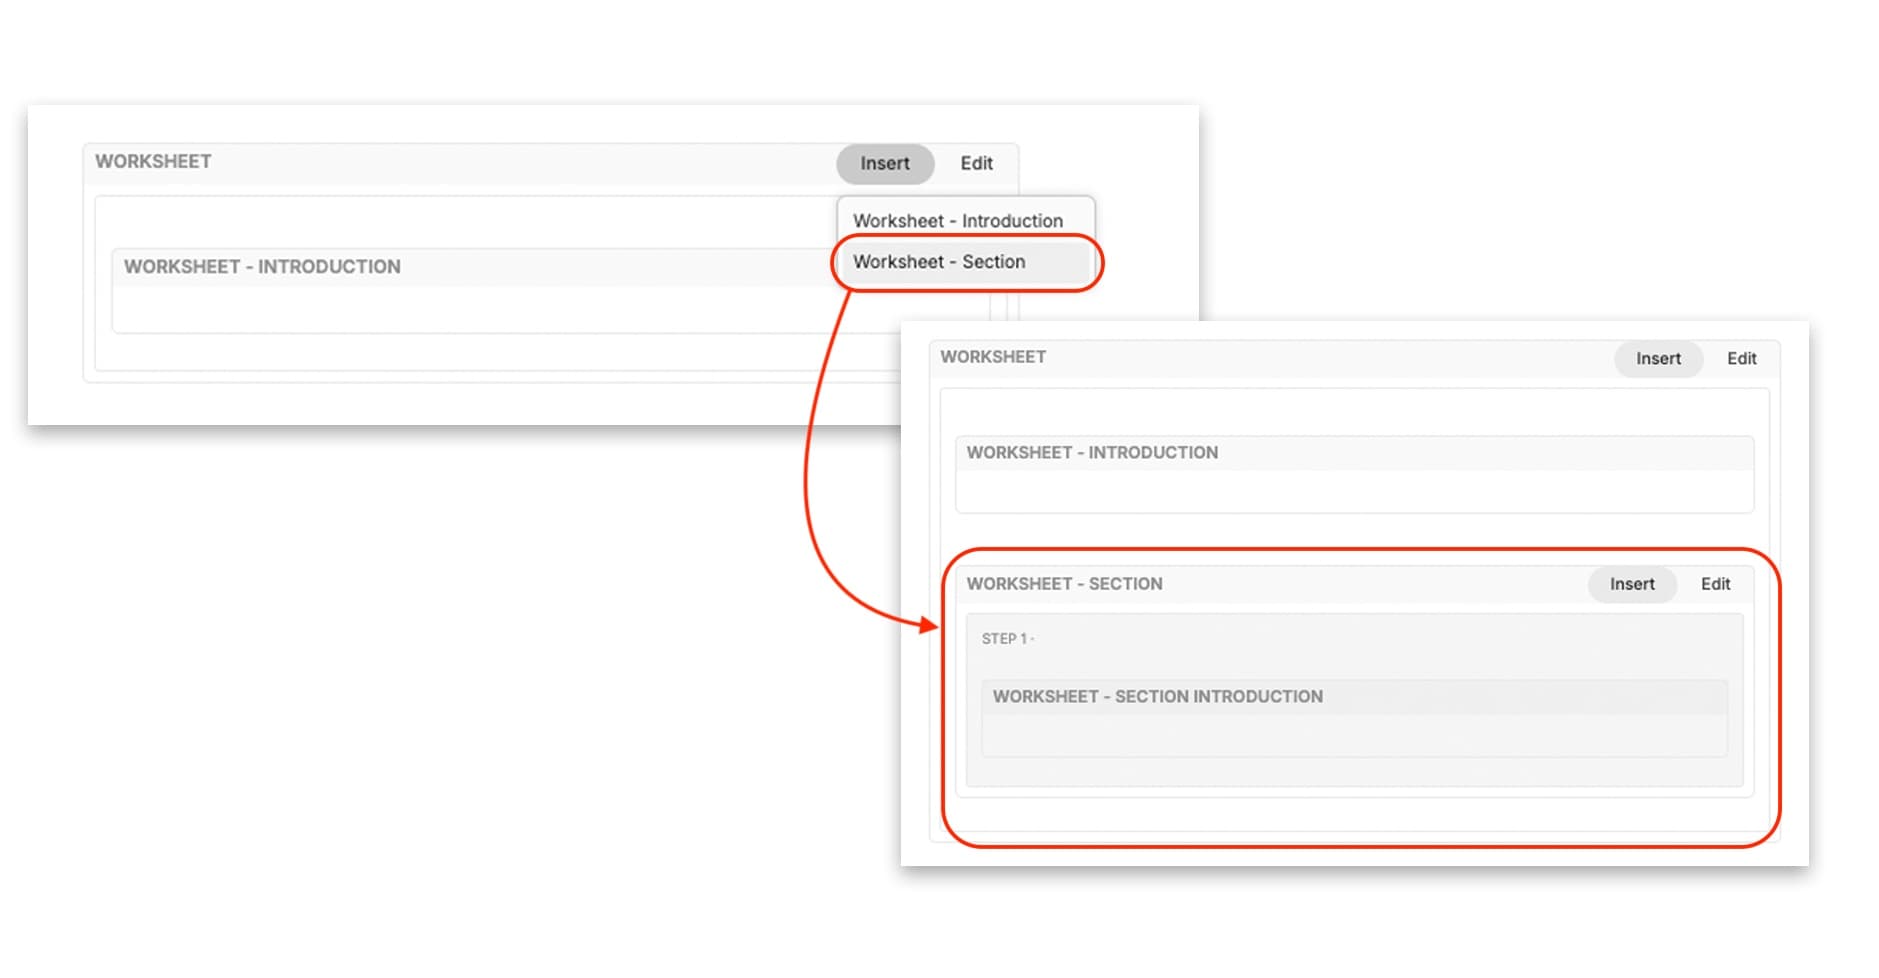Screen dimensions: 1879x978
Task: Open Insert for the worksheet containing the section block
Action: [x=1658, y=359]
